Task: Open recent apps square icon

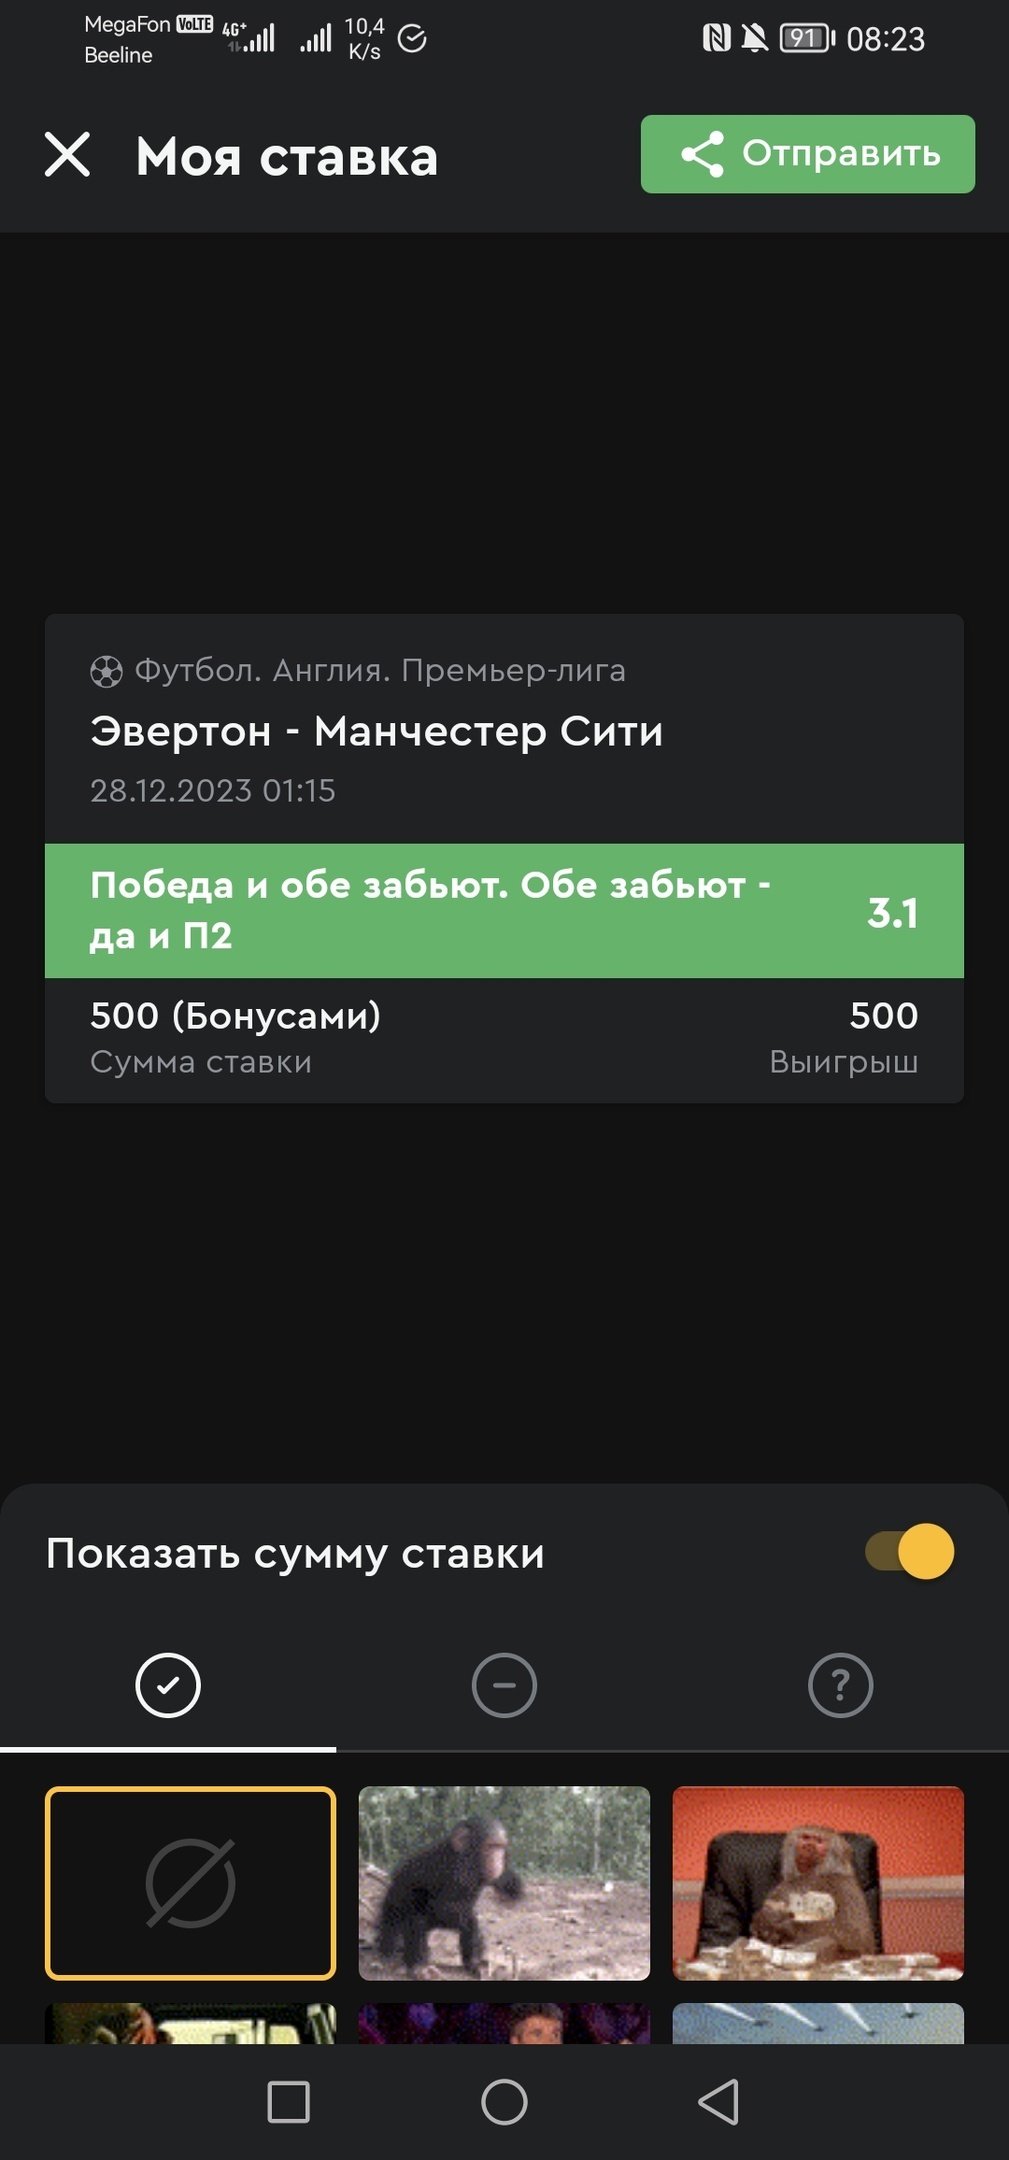Action: (x=288, y=2101)
